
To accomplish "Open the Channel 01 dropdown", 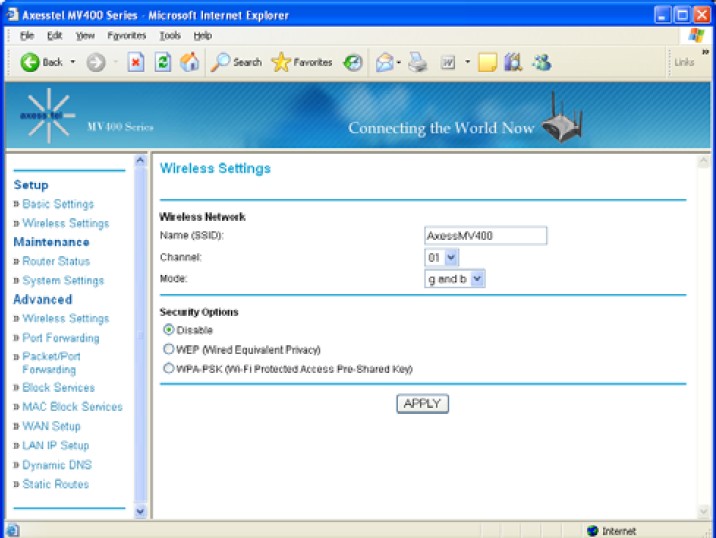I will coord(451,258).
